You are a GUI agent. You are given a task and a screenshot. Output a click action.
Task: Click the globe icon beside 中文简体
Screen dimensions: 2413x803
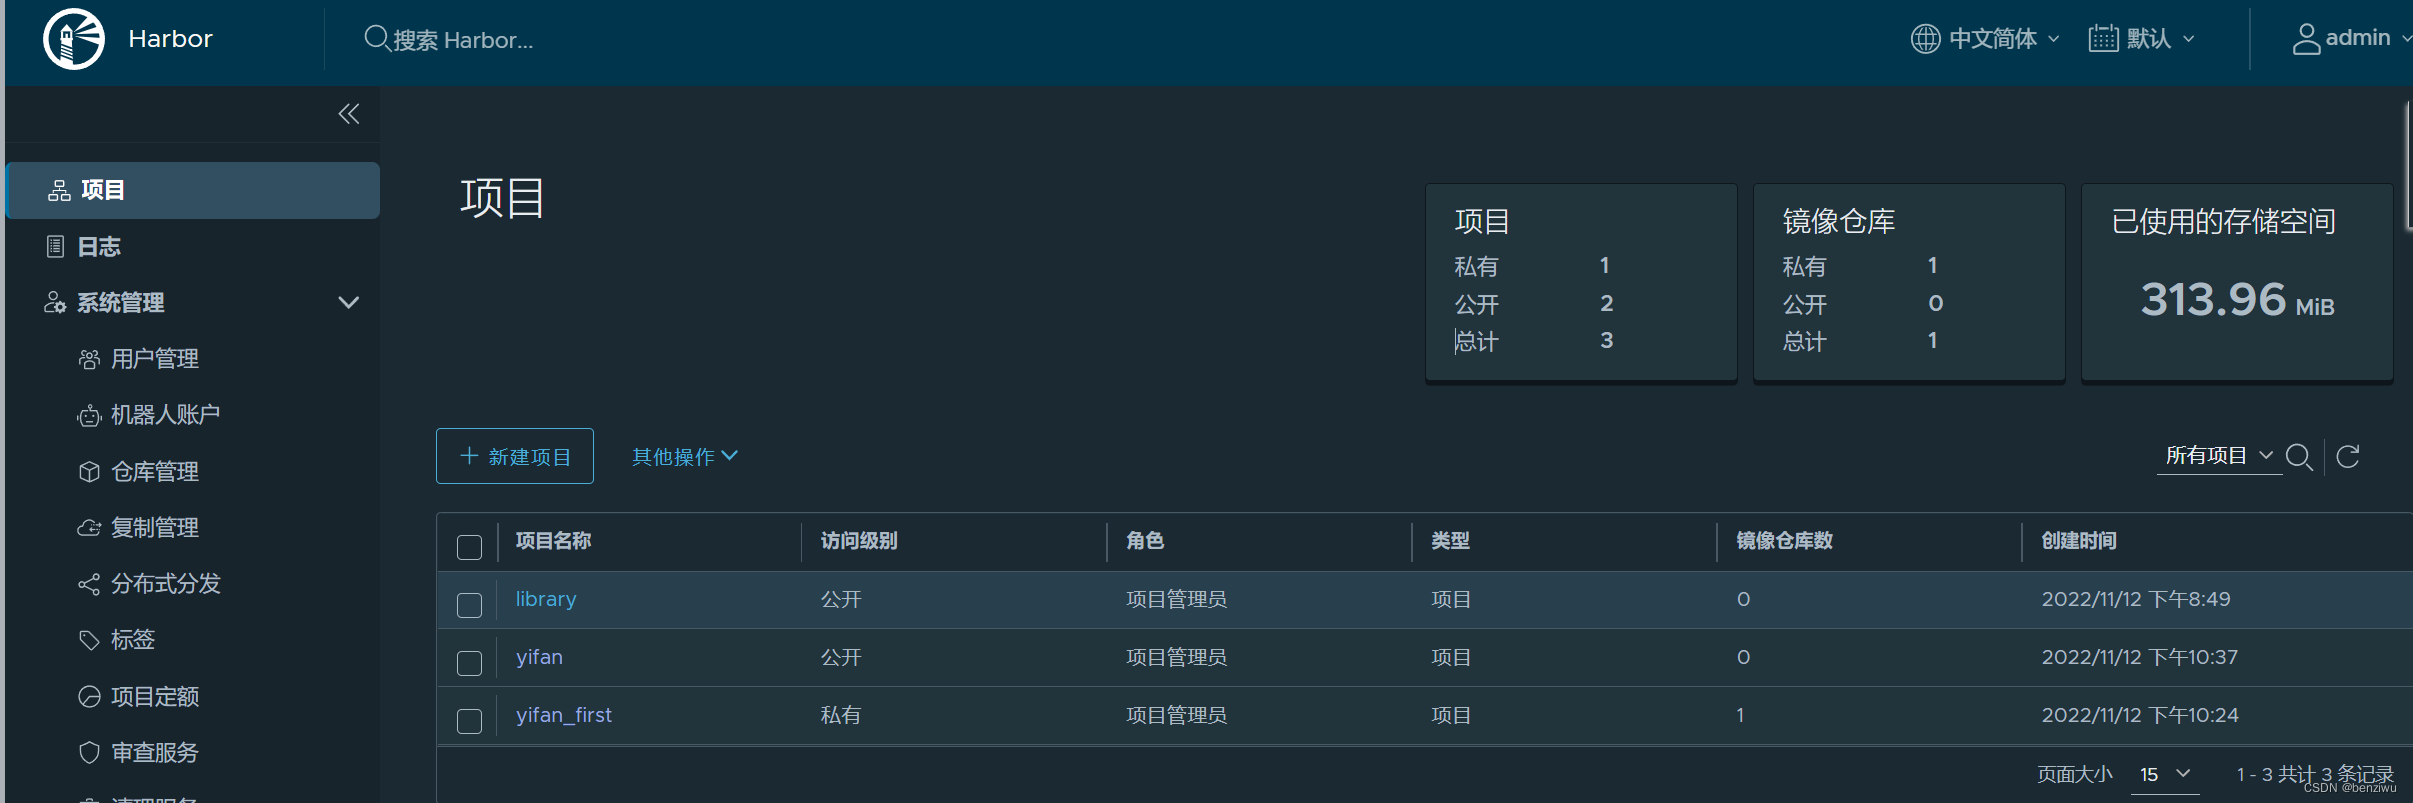click(x=1925, y=39)
